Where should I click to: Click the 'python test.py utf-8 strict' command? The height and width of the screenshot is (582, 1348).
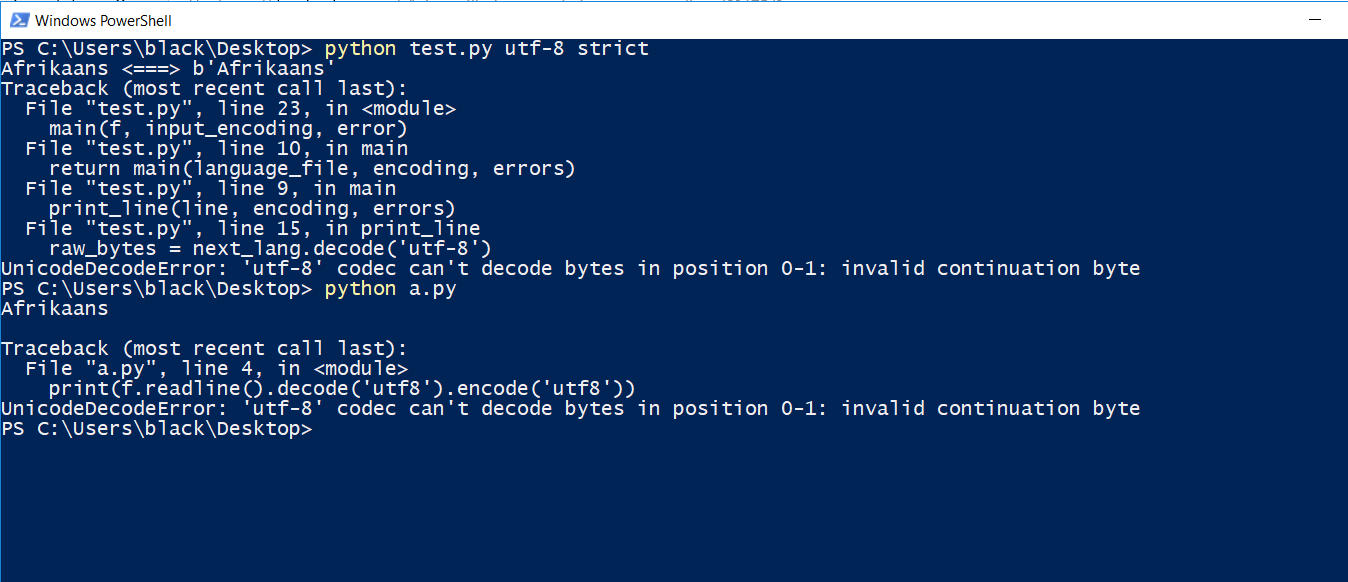coord(487,48)
